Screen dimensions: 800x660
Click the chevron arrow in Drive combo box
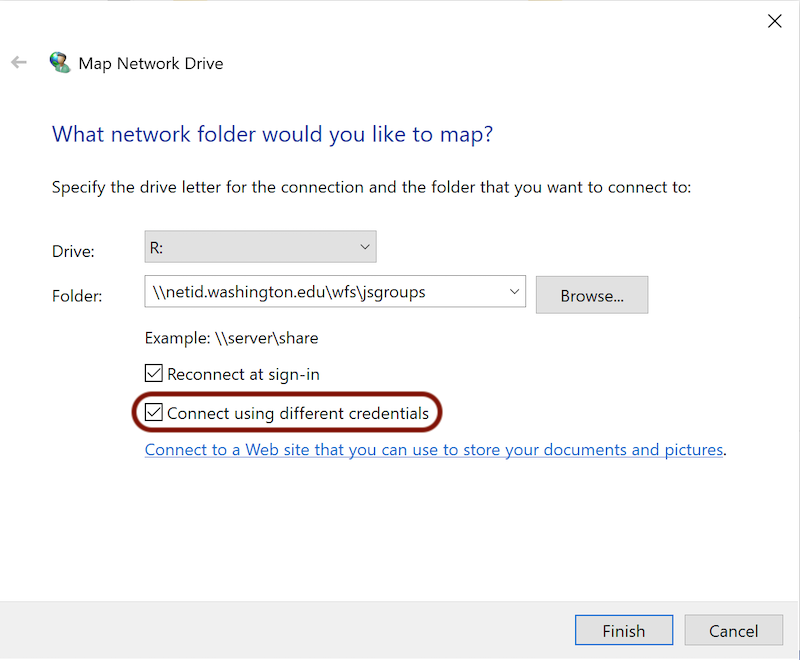(365, 247)
